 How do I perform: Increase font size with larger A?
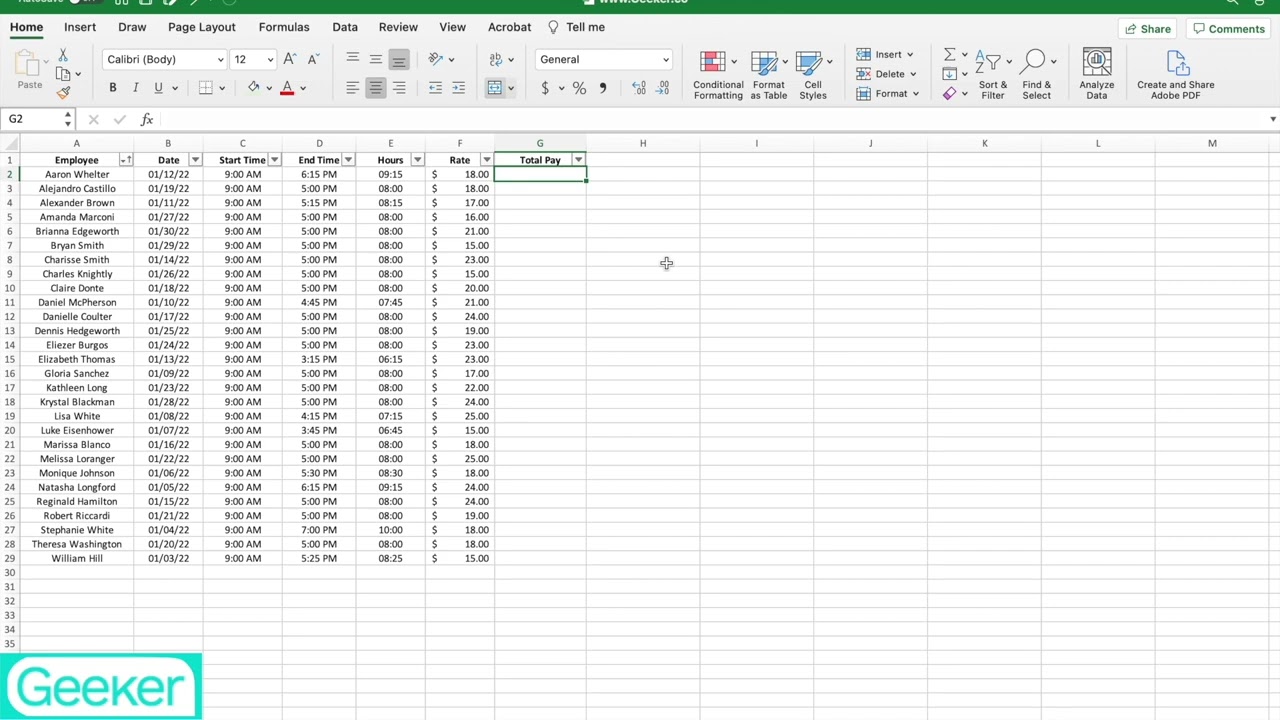290,59
